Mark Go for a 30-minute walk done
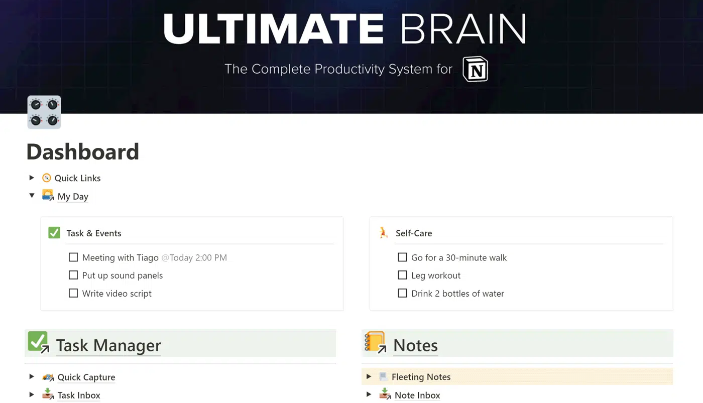This screenshot has width=703, height=403. point(403,257)
